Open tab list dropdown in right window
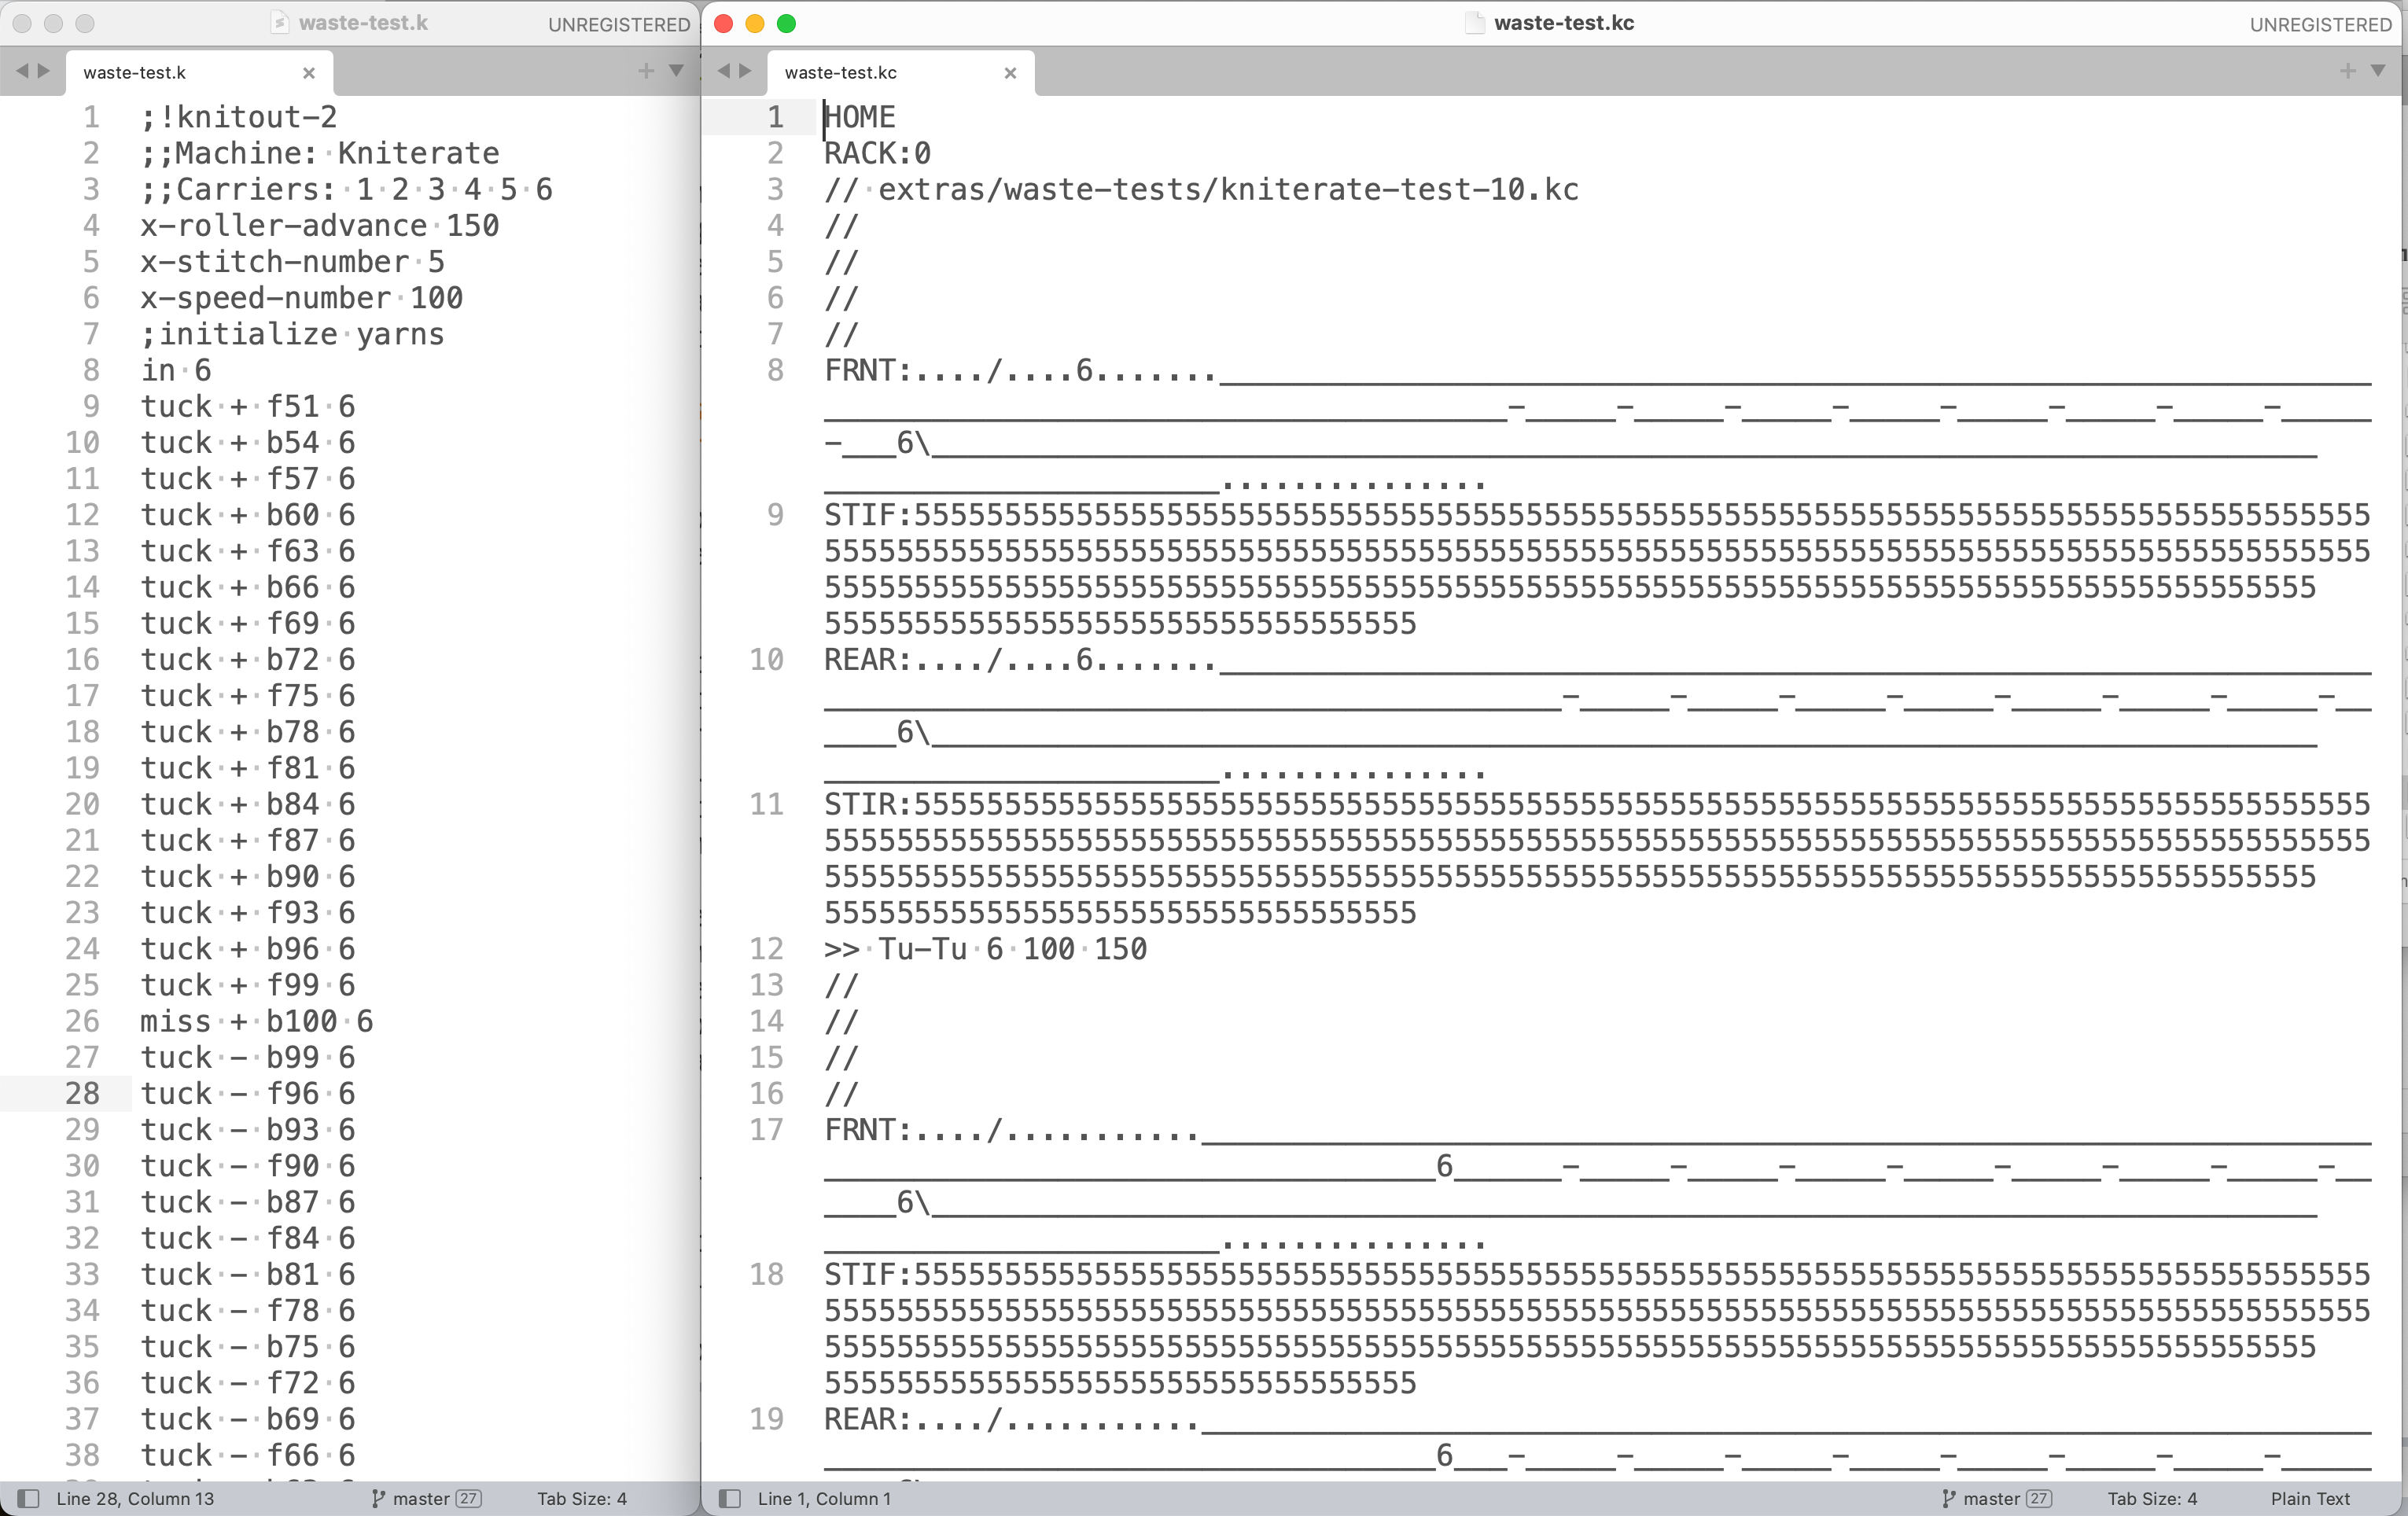 [x=2378, y=71]
